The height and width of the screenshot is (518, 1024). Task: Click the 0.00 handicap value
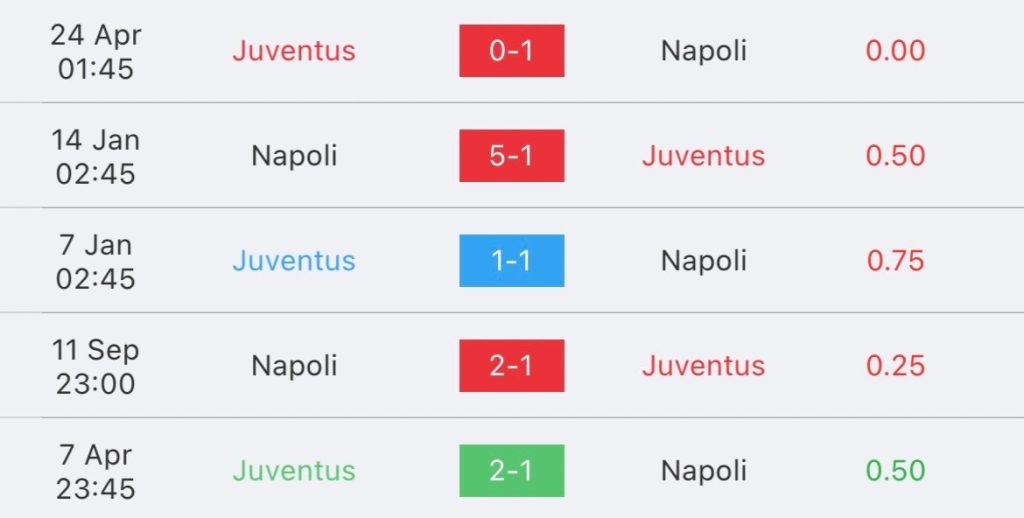tap(895, 51)
